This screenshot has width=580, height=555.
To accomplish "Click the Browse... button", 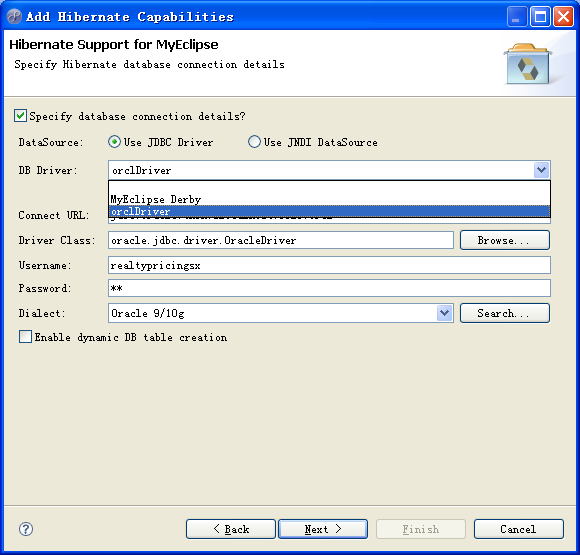I will tap(505, 240).
